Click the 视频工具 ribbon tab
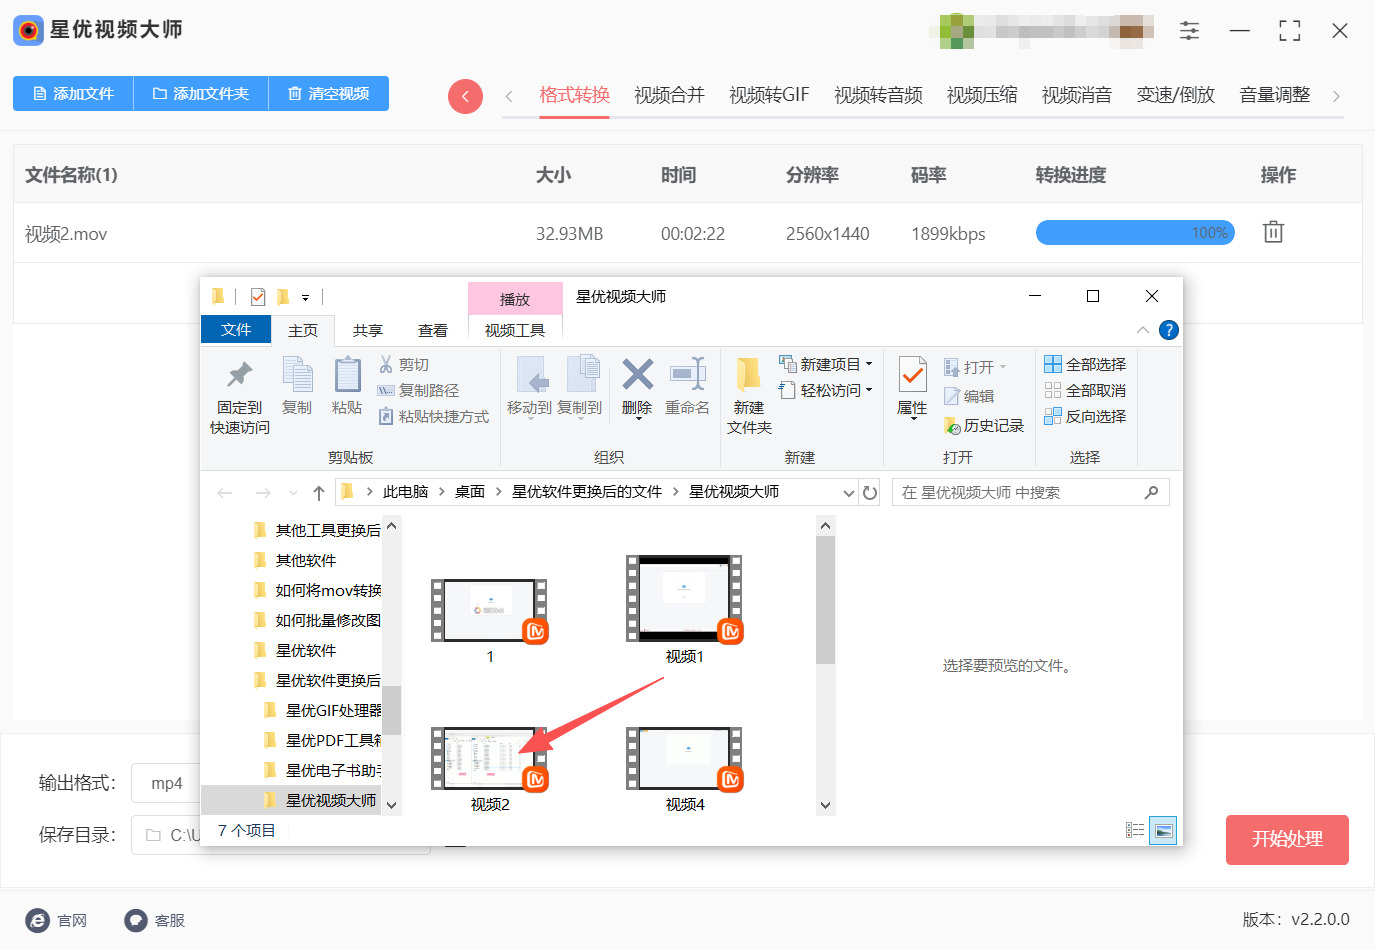Image resolution: width=1375 pixels, height=950 pixels. click(x=515, y=330)
